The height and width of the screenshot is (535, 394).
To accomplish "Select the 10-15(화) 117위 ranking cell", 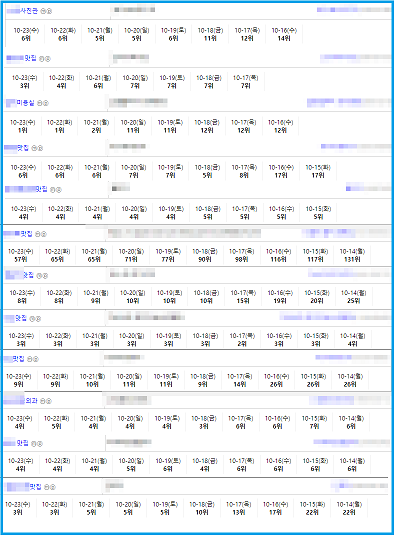I will pos(315,255).
